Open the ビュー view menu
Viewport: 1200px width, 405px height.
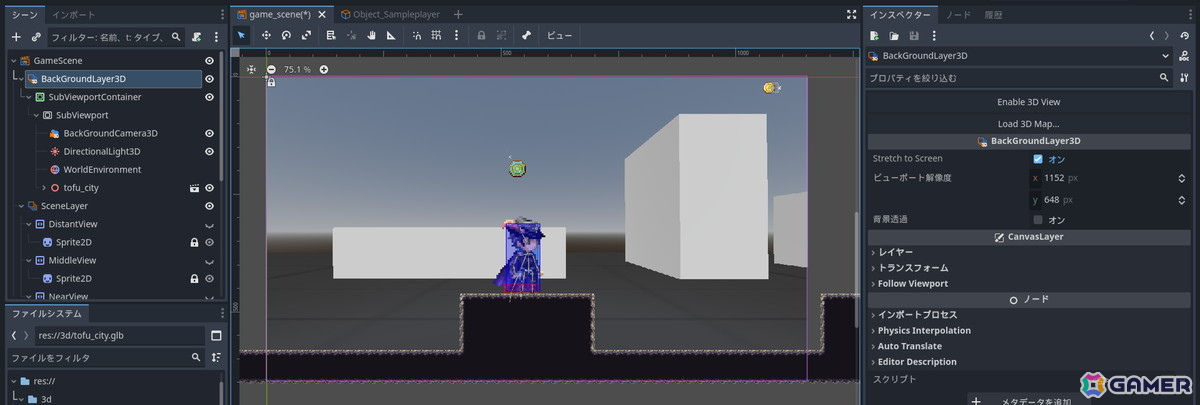point(559,35)
